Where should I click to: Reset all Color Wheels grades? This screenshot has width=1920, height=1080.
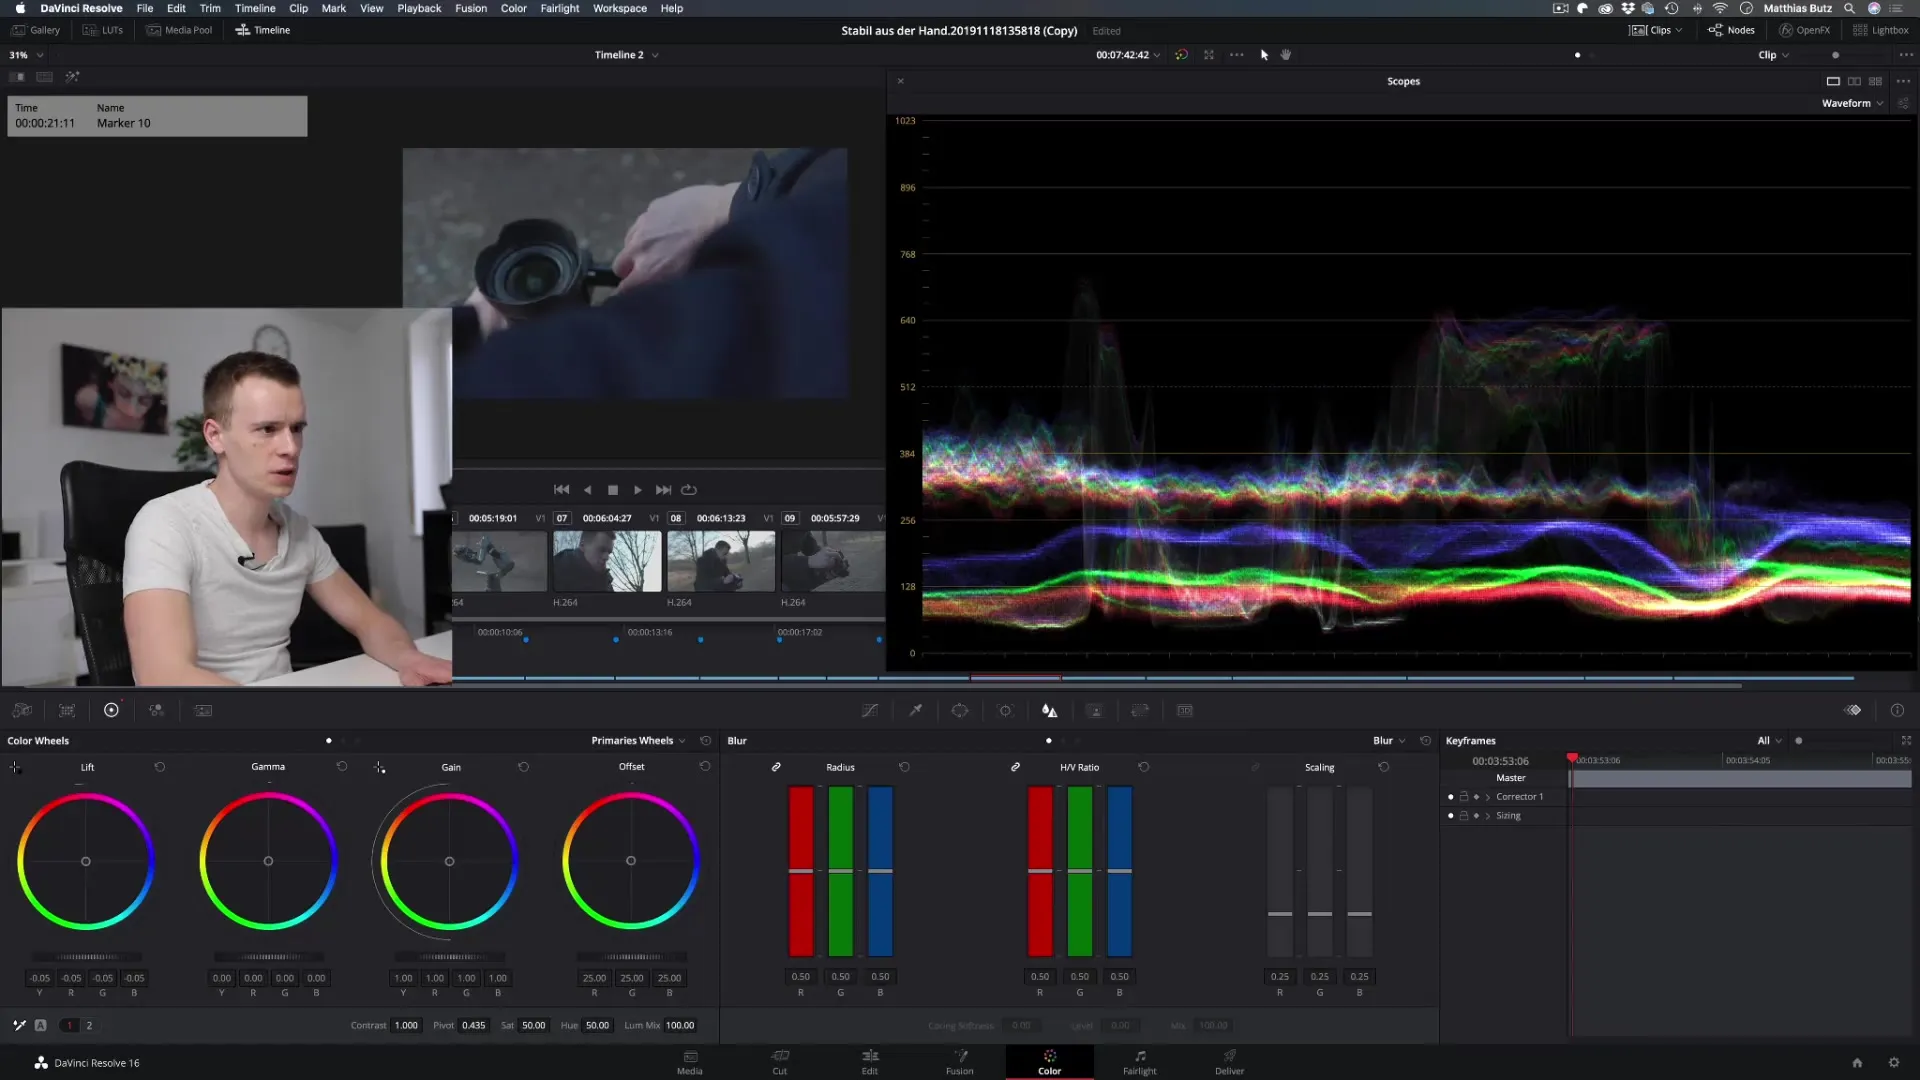(705, 741)
